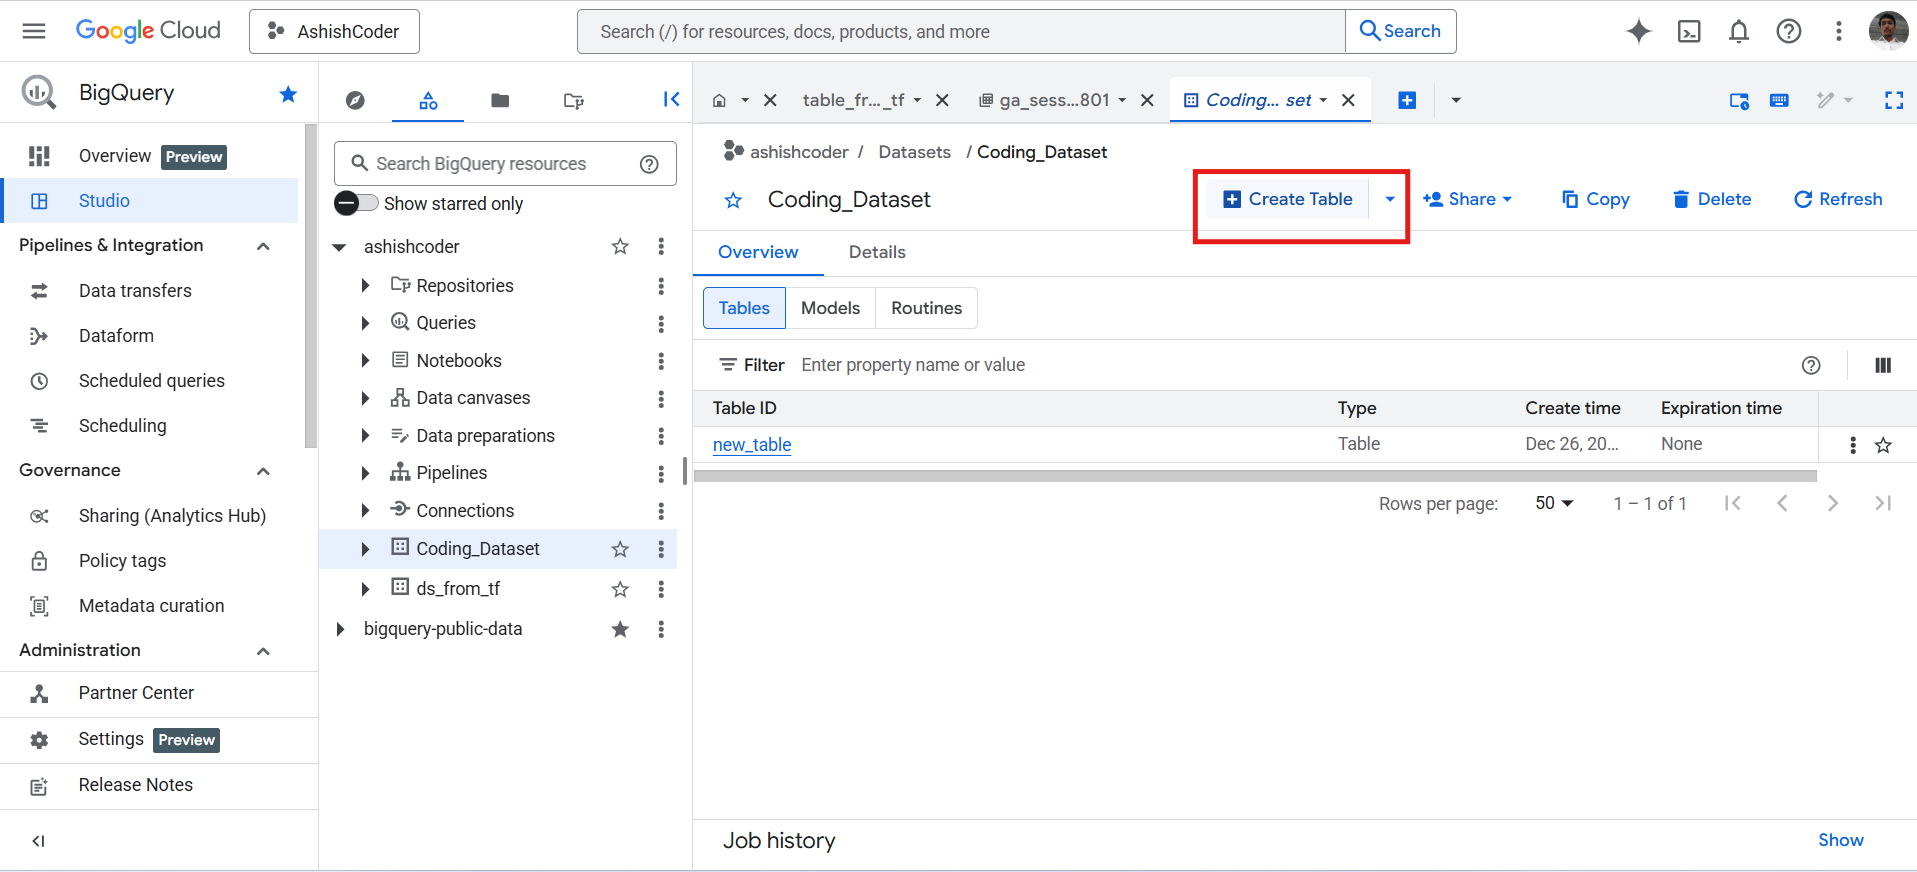The height and width of the screenshot is (872, 1917).
Task: Collapse the left navigation menu
Action: pyautogui.click(x=38, y=841)
